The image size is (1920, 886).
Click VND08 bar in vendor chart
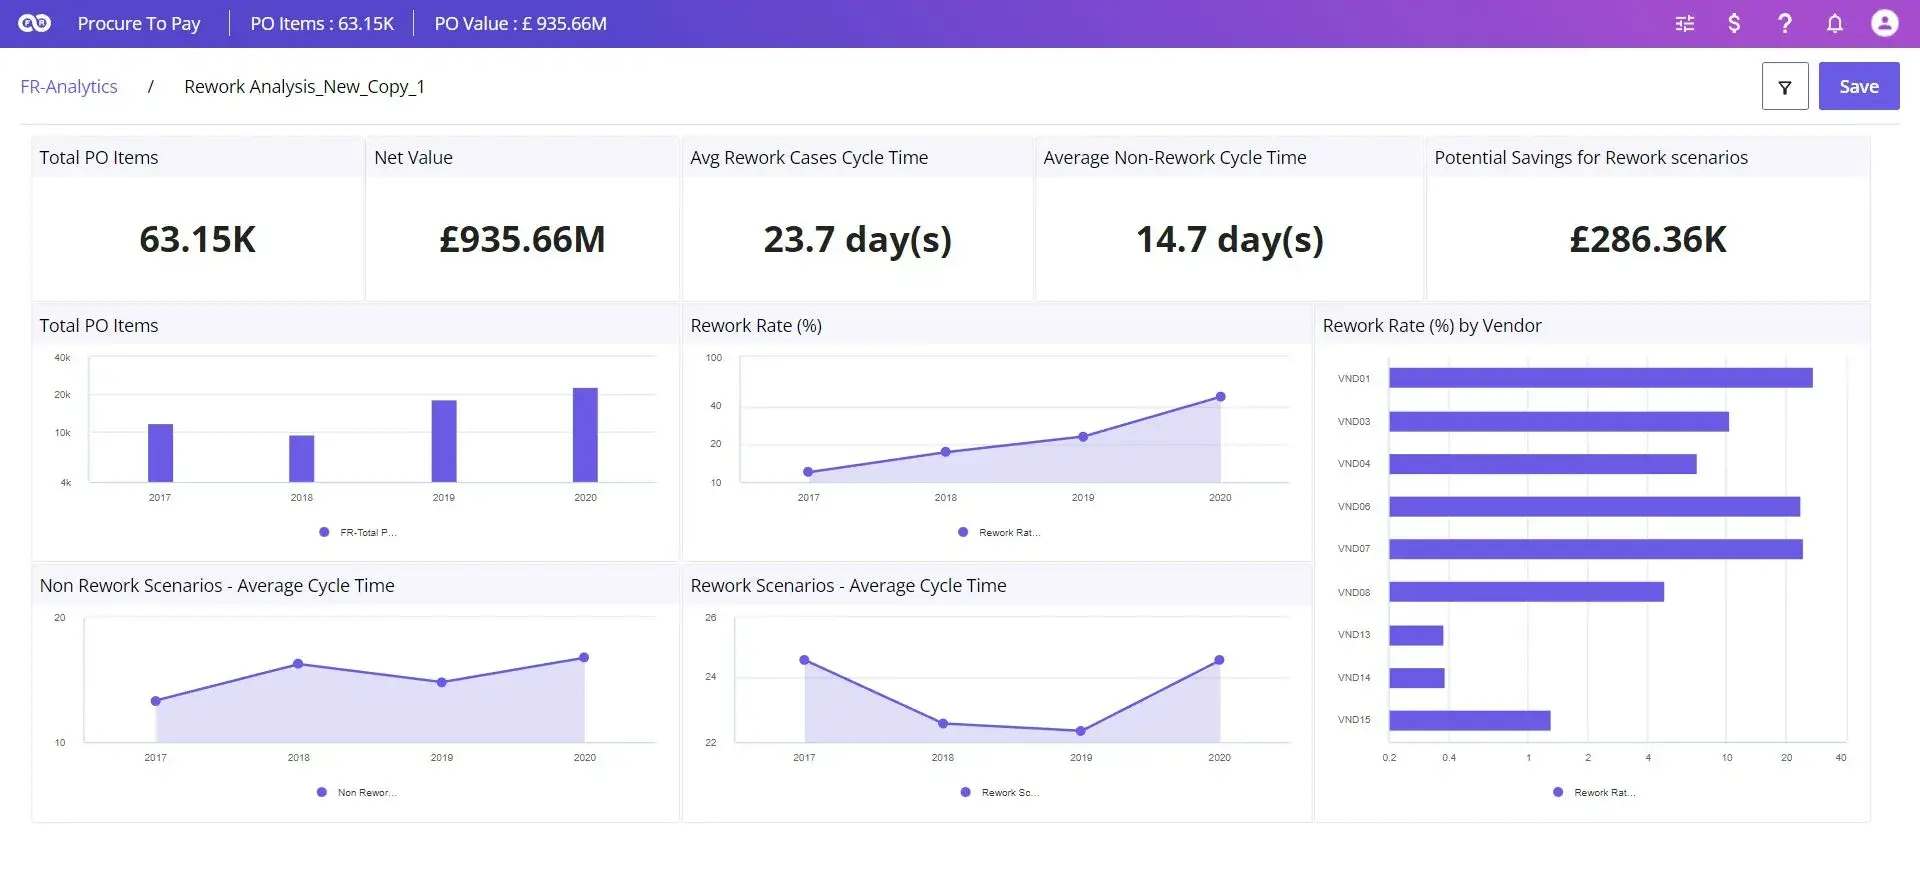1526,592
